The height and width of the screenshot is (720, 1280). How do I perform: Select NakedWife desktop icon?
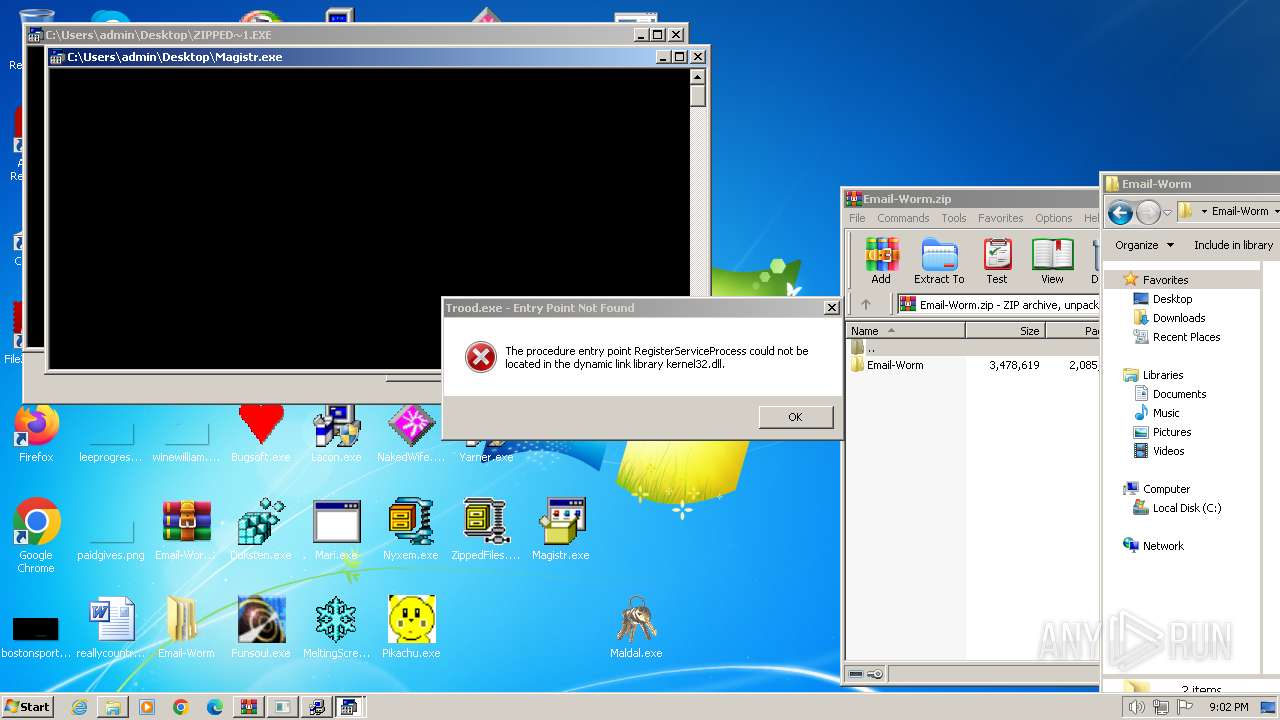click(411, 435)
